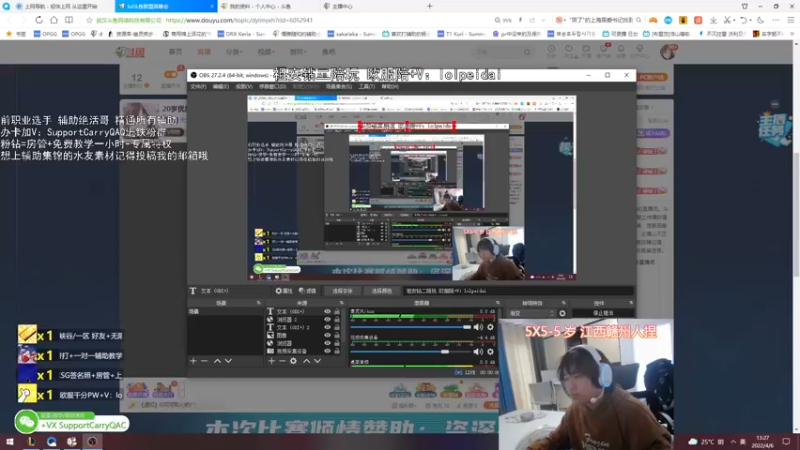The image size is (800, 450).
Task: Open 滤镜 for the selected text source
Action: point(308,291)
